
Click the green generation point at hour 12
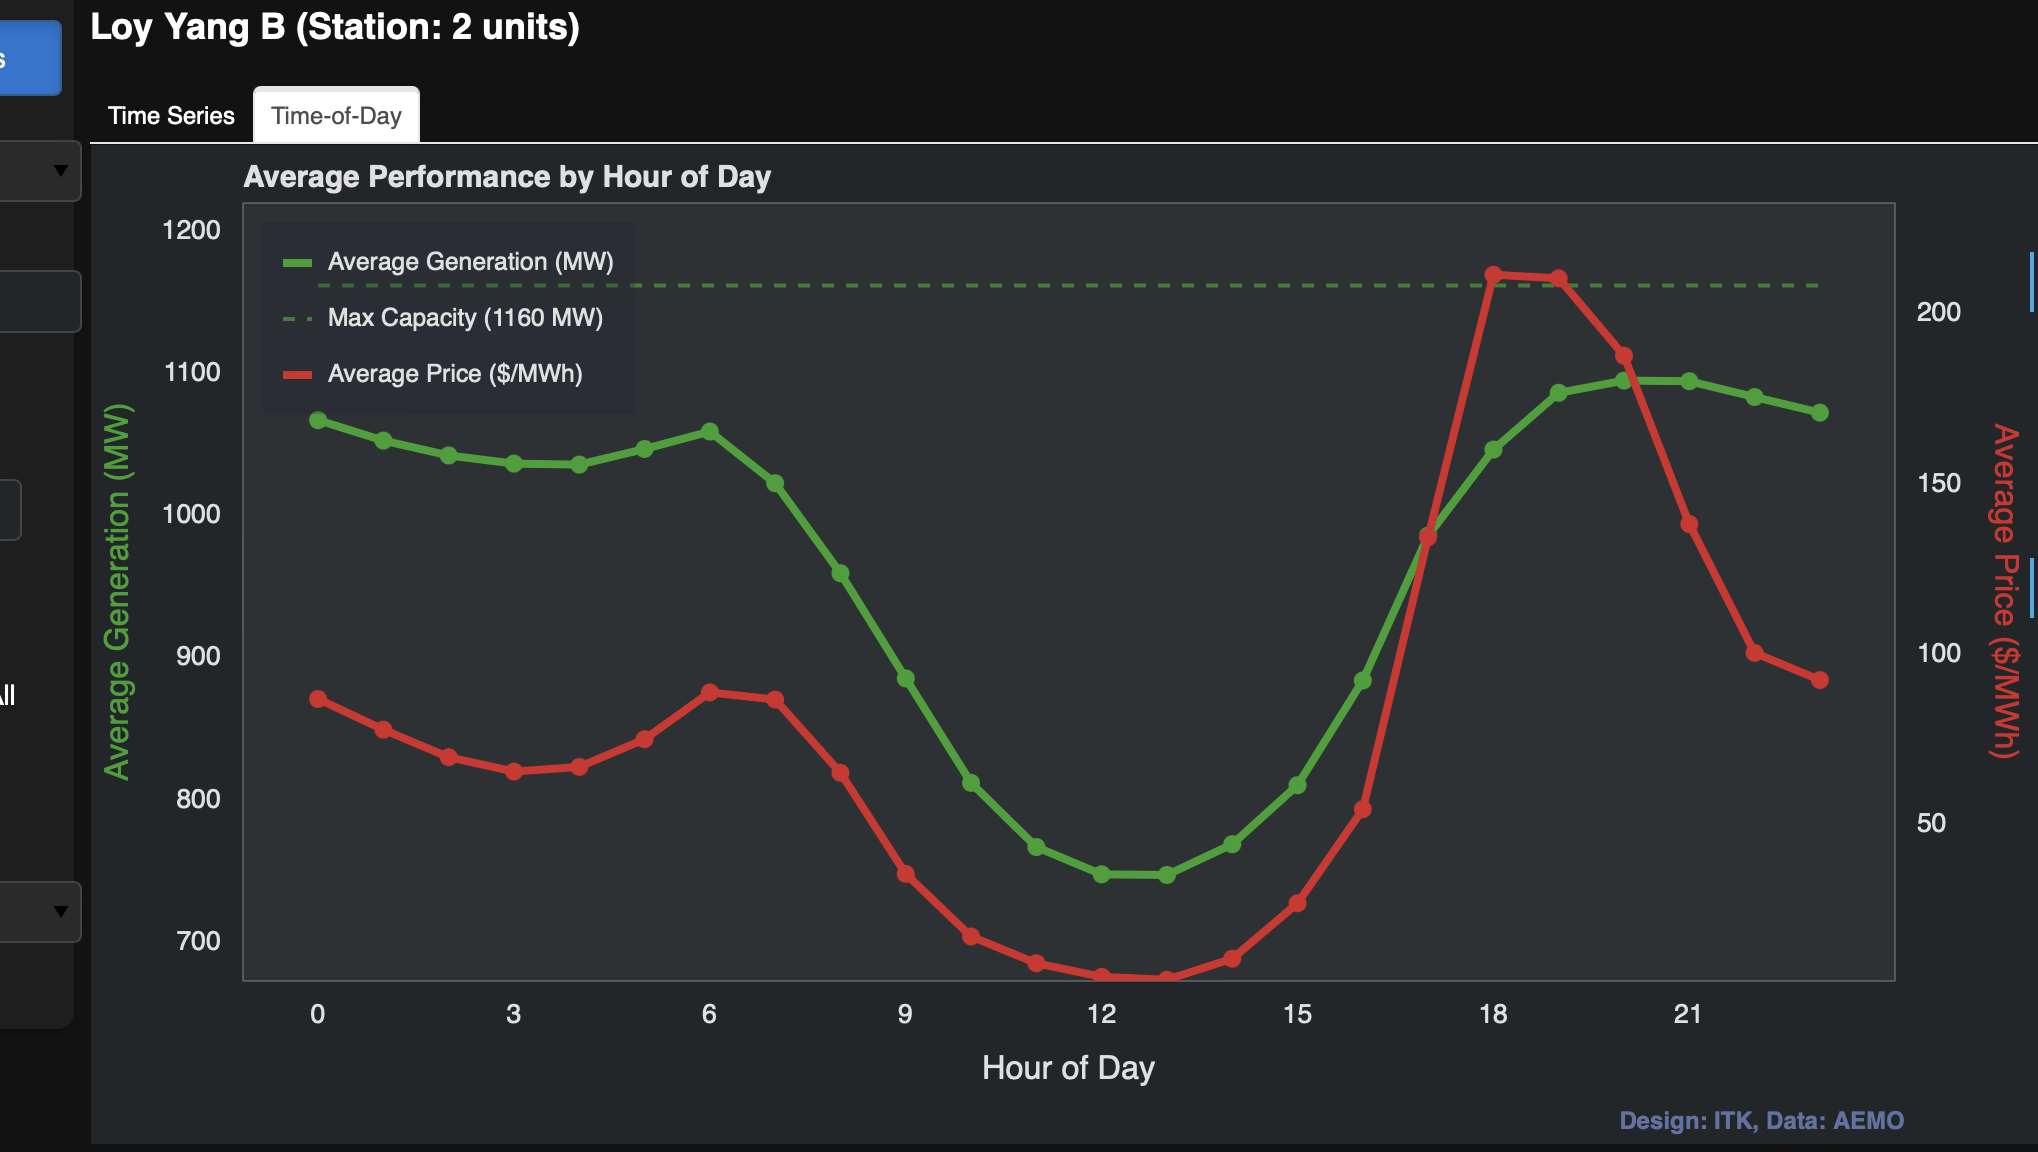pyautogui.click(x=1101, y=874)
